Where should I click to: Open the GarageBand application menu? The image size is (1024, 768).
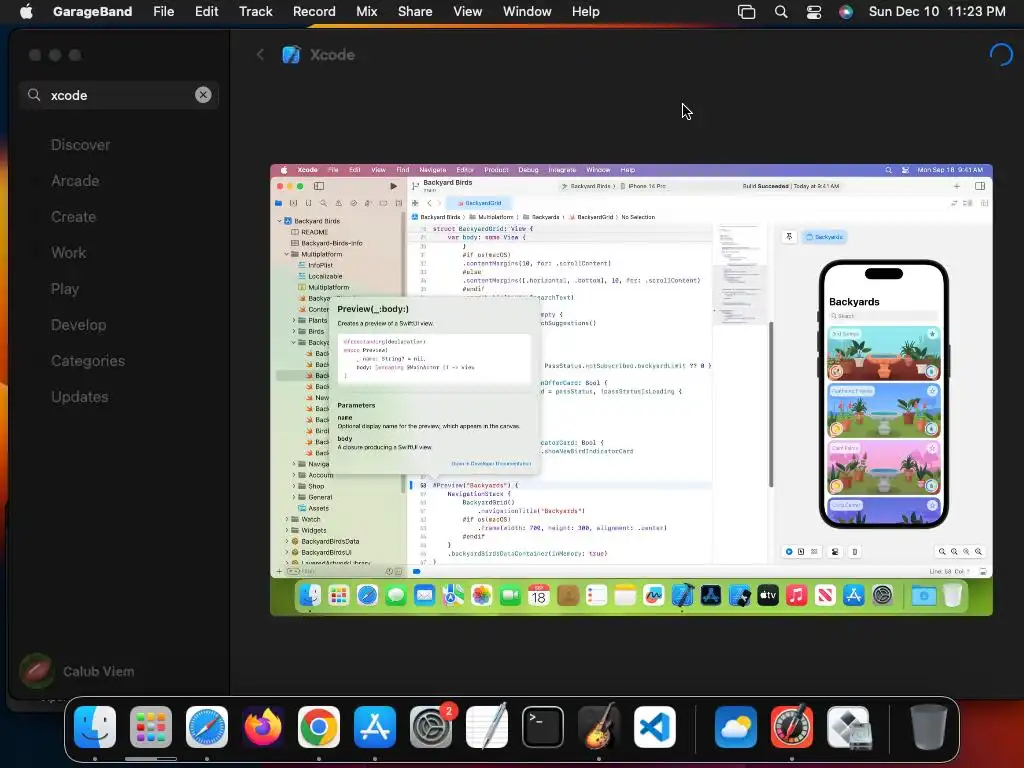[92, 12]
